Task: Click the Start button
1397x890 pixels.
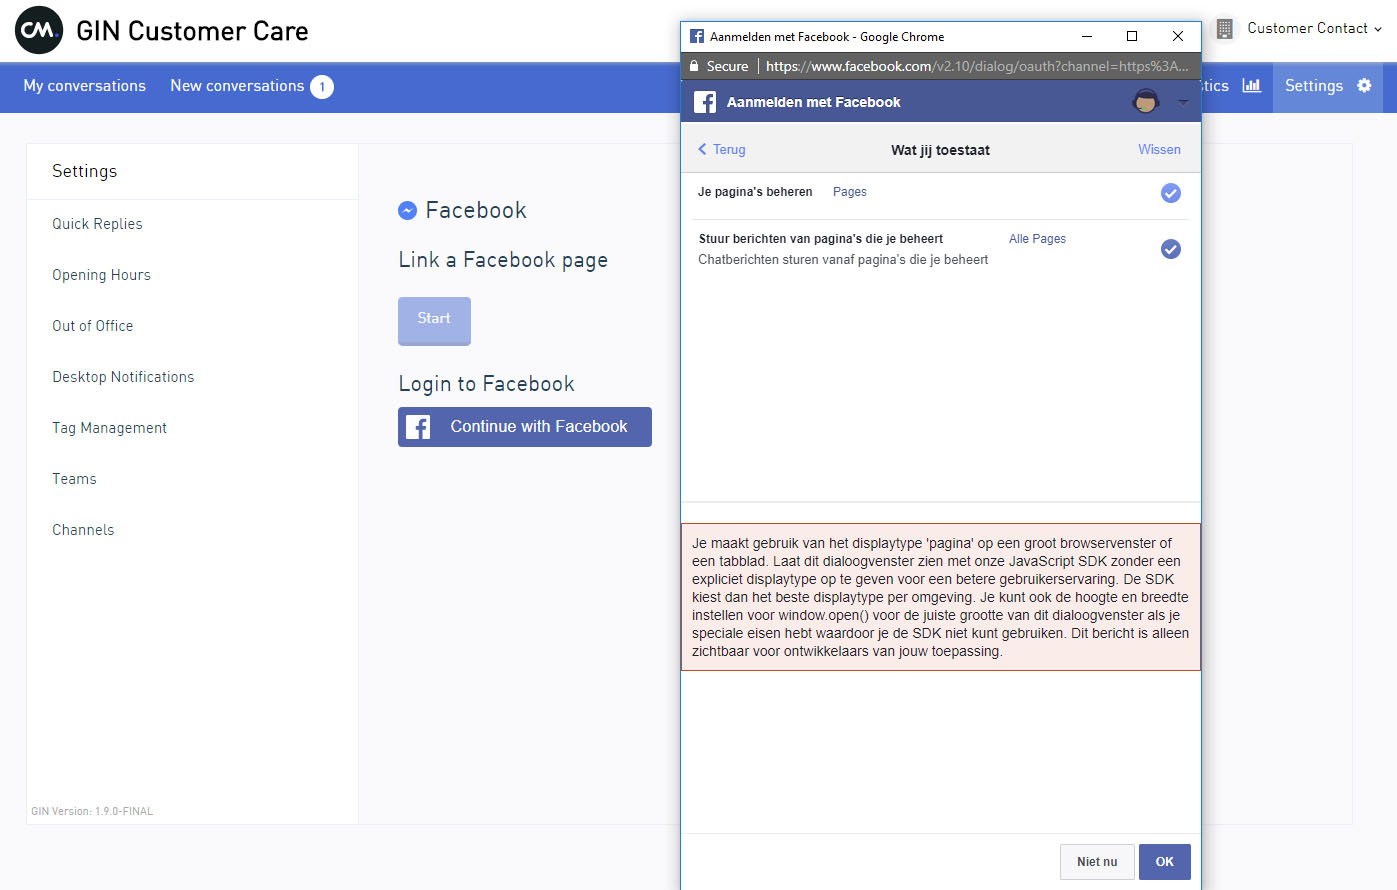Action: pyautogui.click(x=434, y=320)
